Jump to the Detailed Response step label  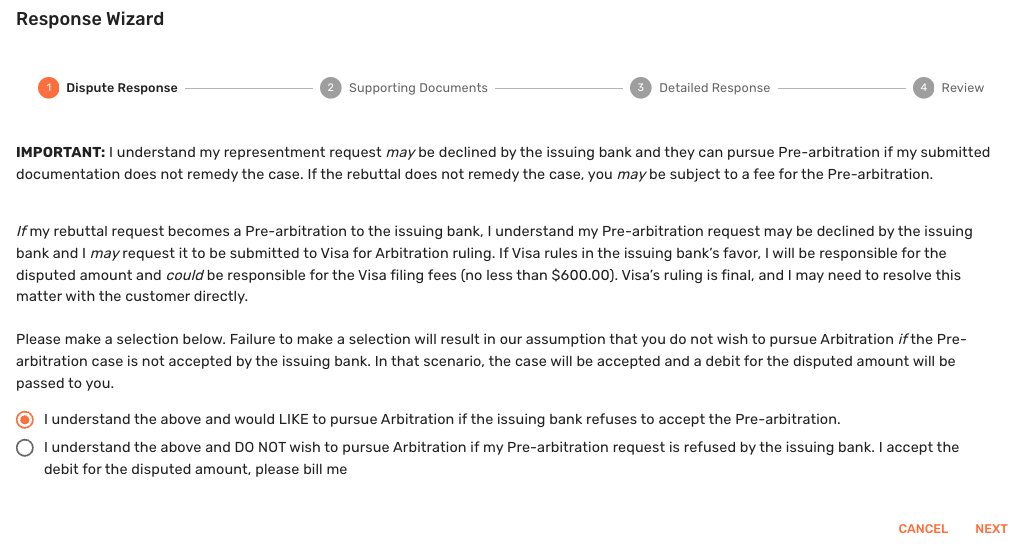tap(714, 88)
